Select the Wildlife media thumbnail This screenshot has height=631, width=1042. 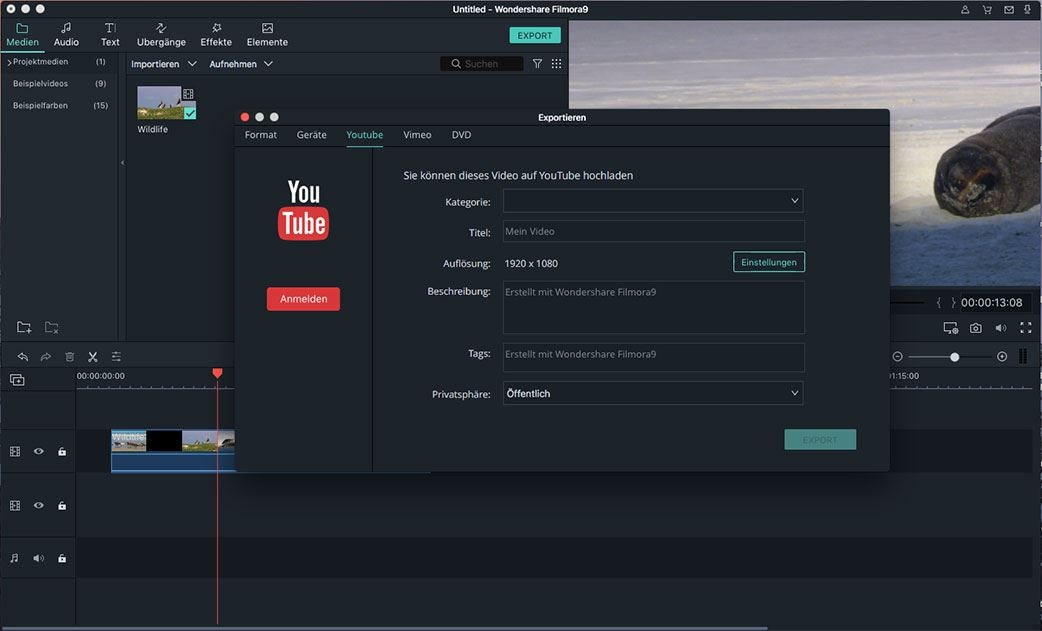click(167, 103)
